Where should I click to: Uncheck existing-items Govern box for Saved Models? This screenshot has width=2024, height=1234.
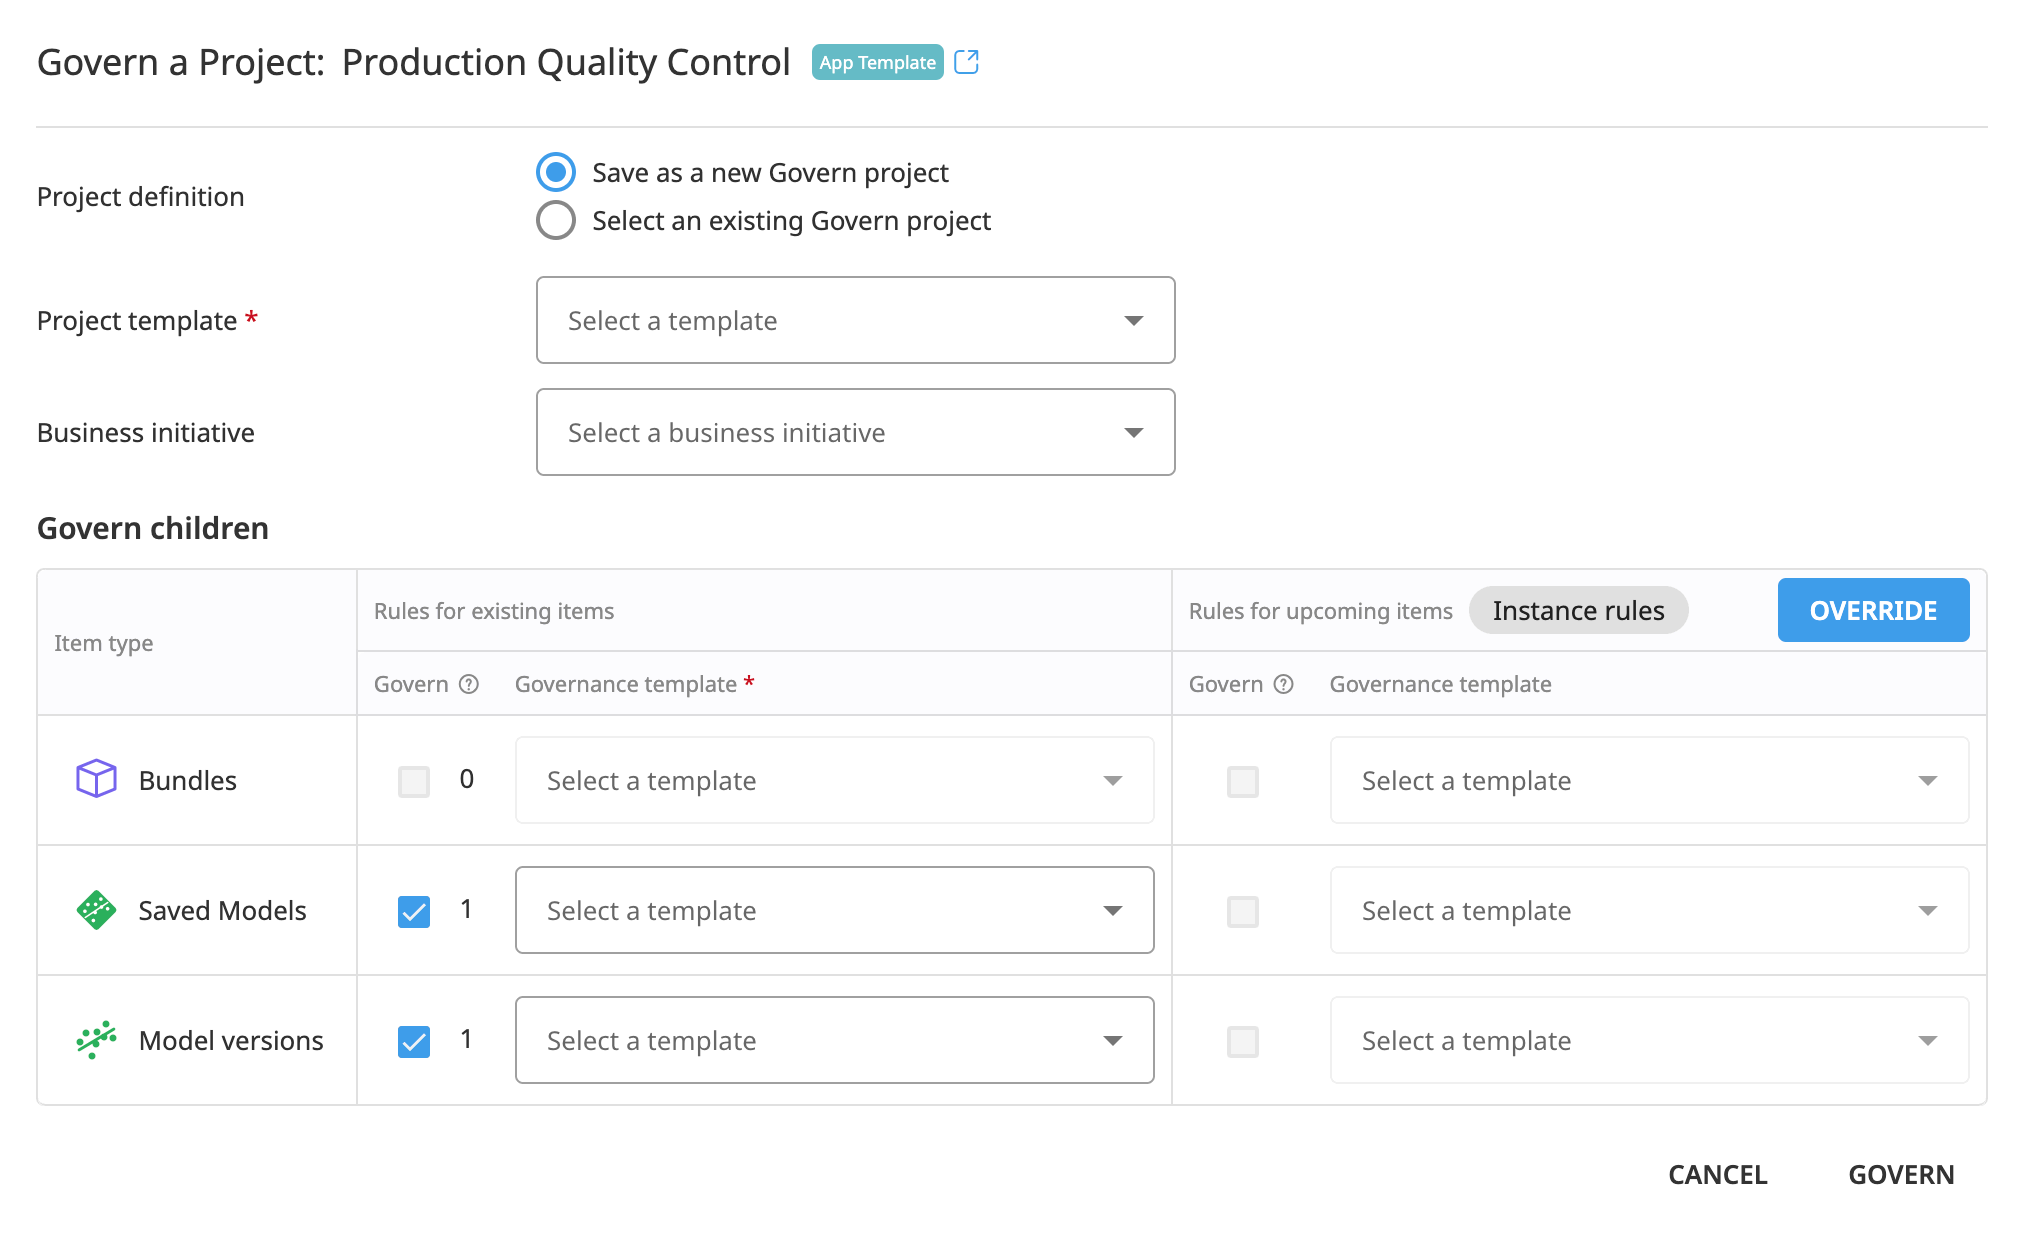pos(414,911)
